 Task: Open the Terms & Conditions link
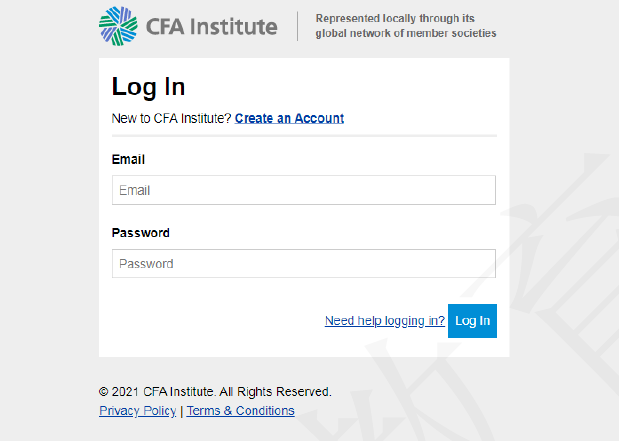pos(240,411)
